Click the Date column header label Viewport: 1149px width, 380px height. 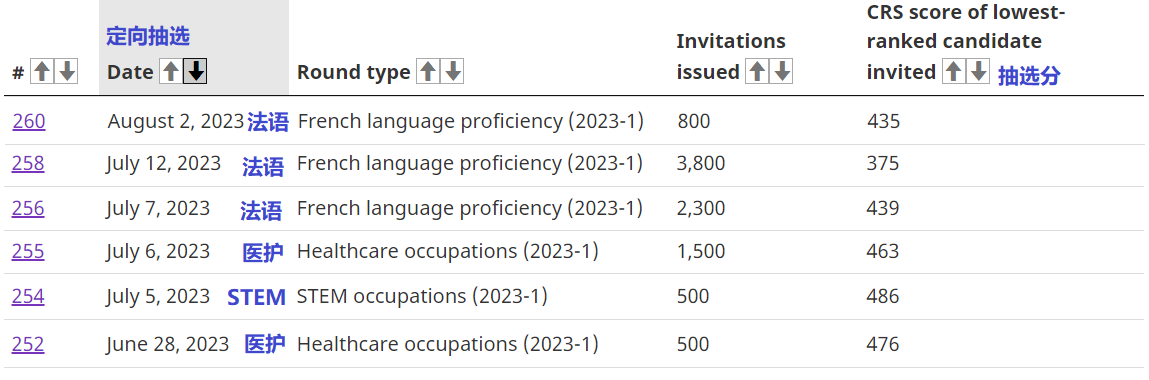130,72
